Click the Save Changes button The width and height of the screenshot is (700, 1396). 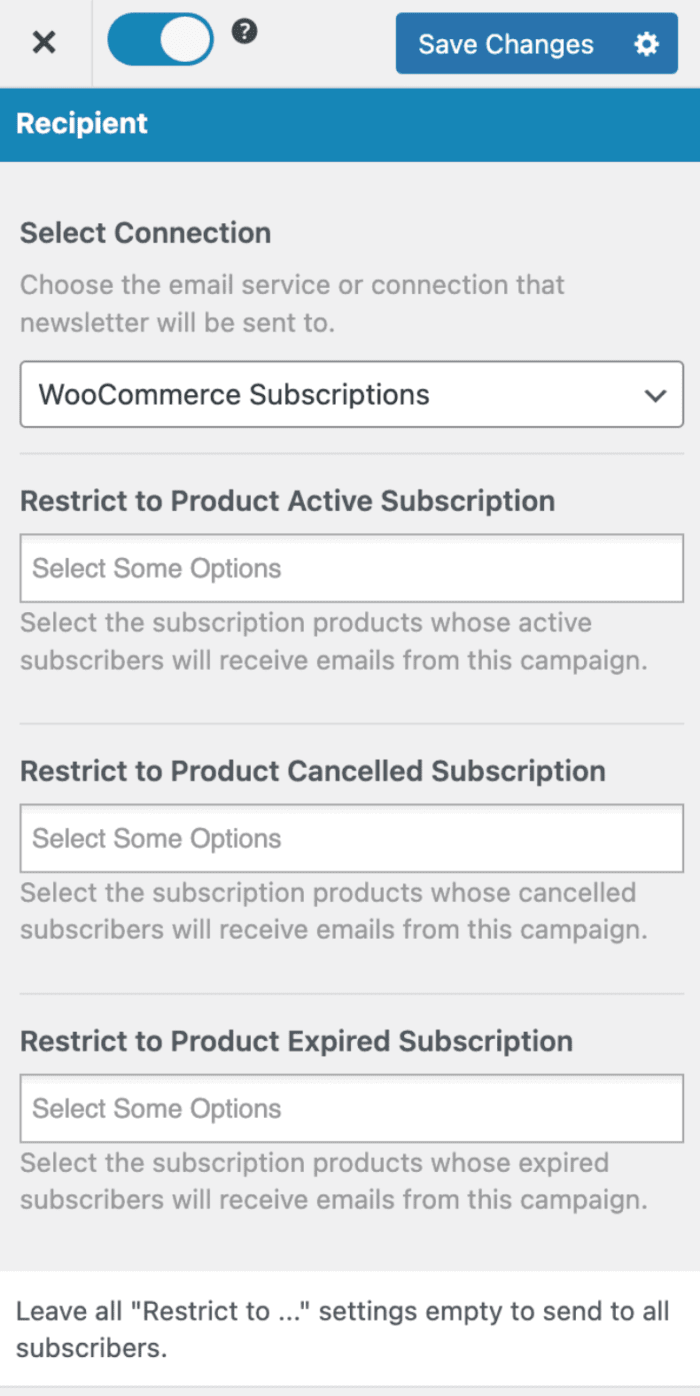(506, 44)
